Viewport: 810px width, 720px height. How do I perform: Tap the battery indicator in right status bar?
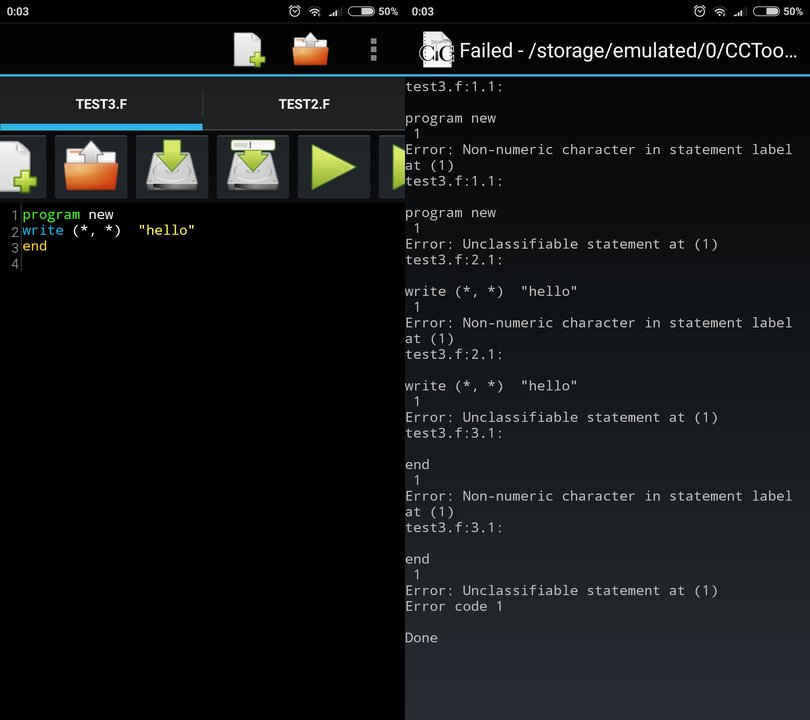coord(766,11)
